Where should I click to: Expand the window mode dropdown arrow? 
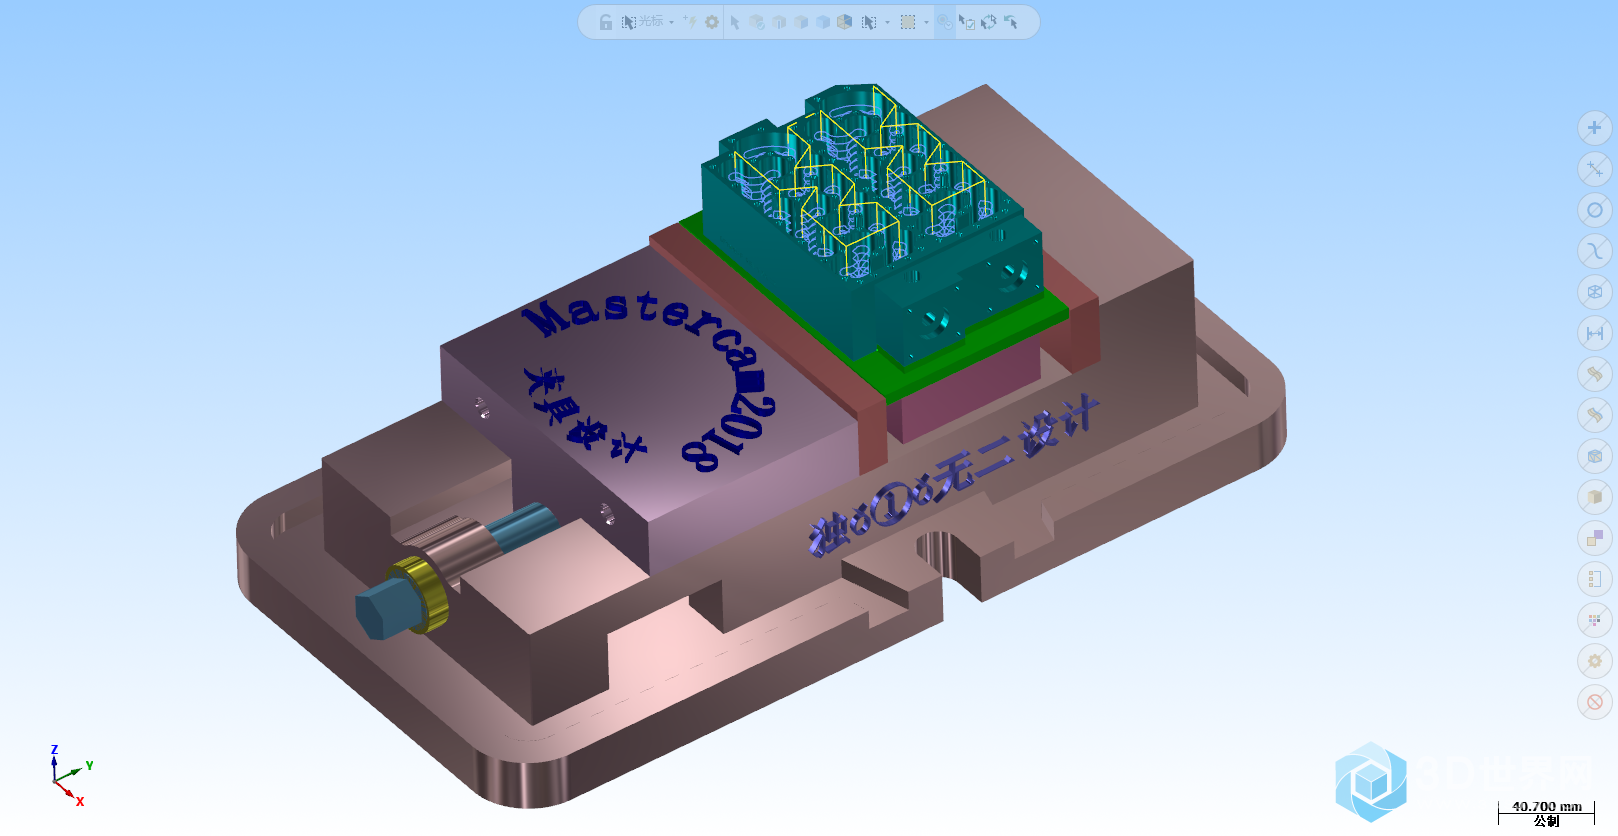click(x=926, y=22)
